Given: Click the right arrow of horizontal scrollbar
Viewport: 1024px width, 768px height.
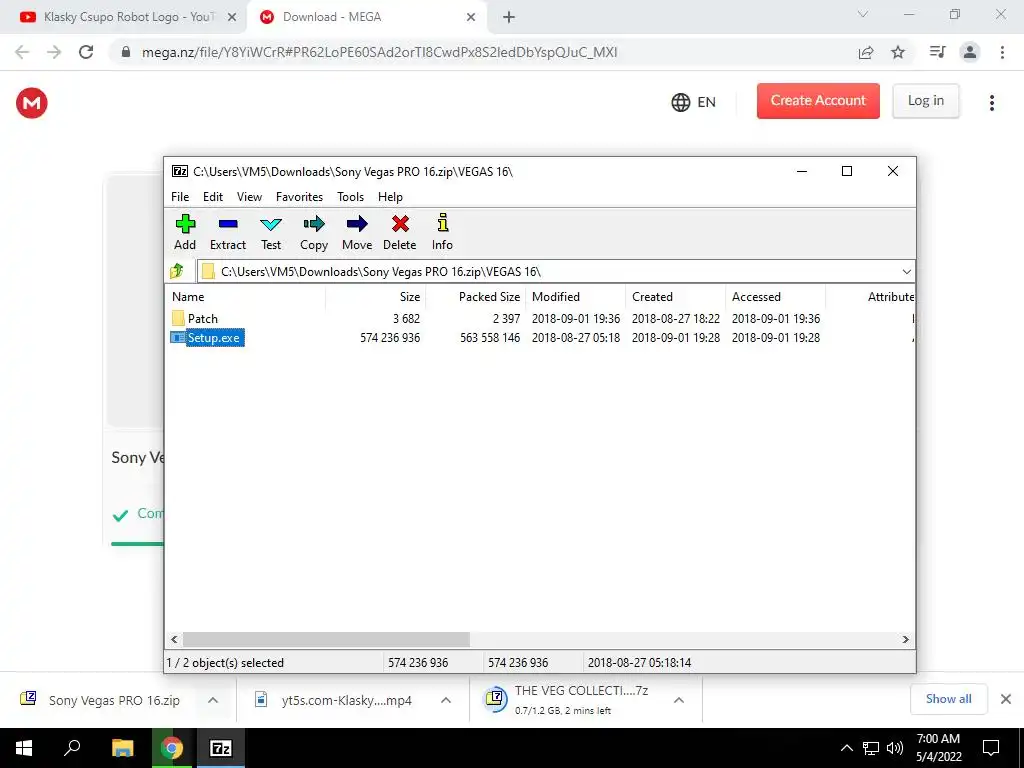Looking at the screenshot, I should coord(905,639).
